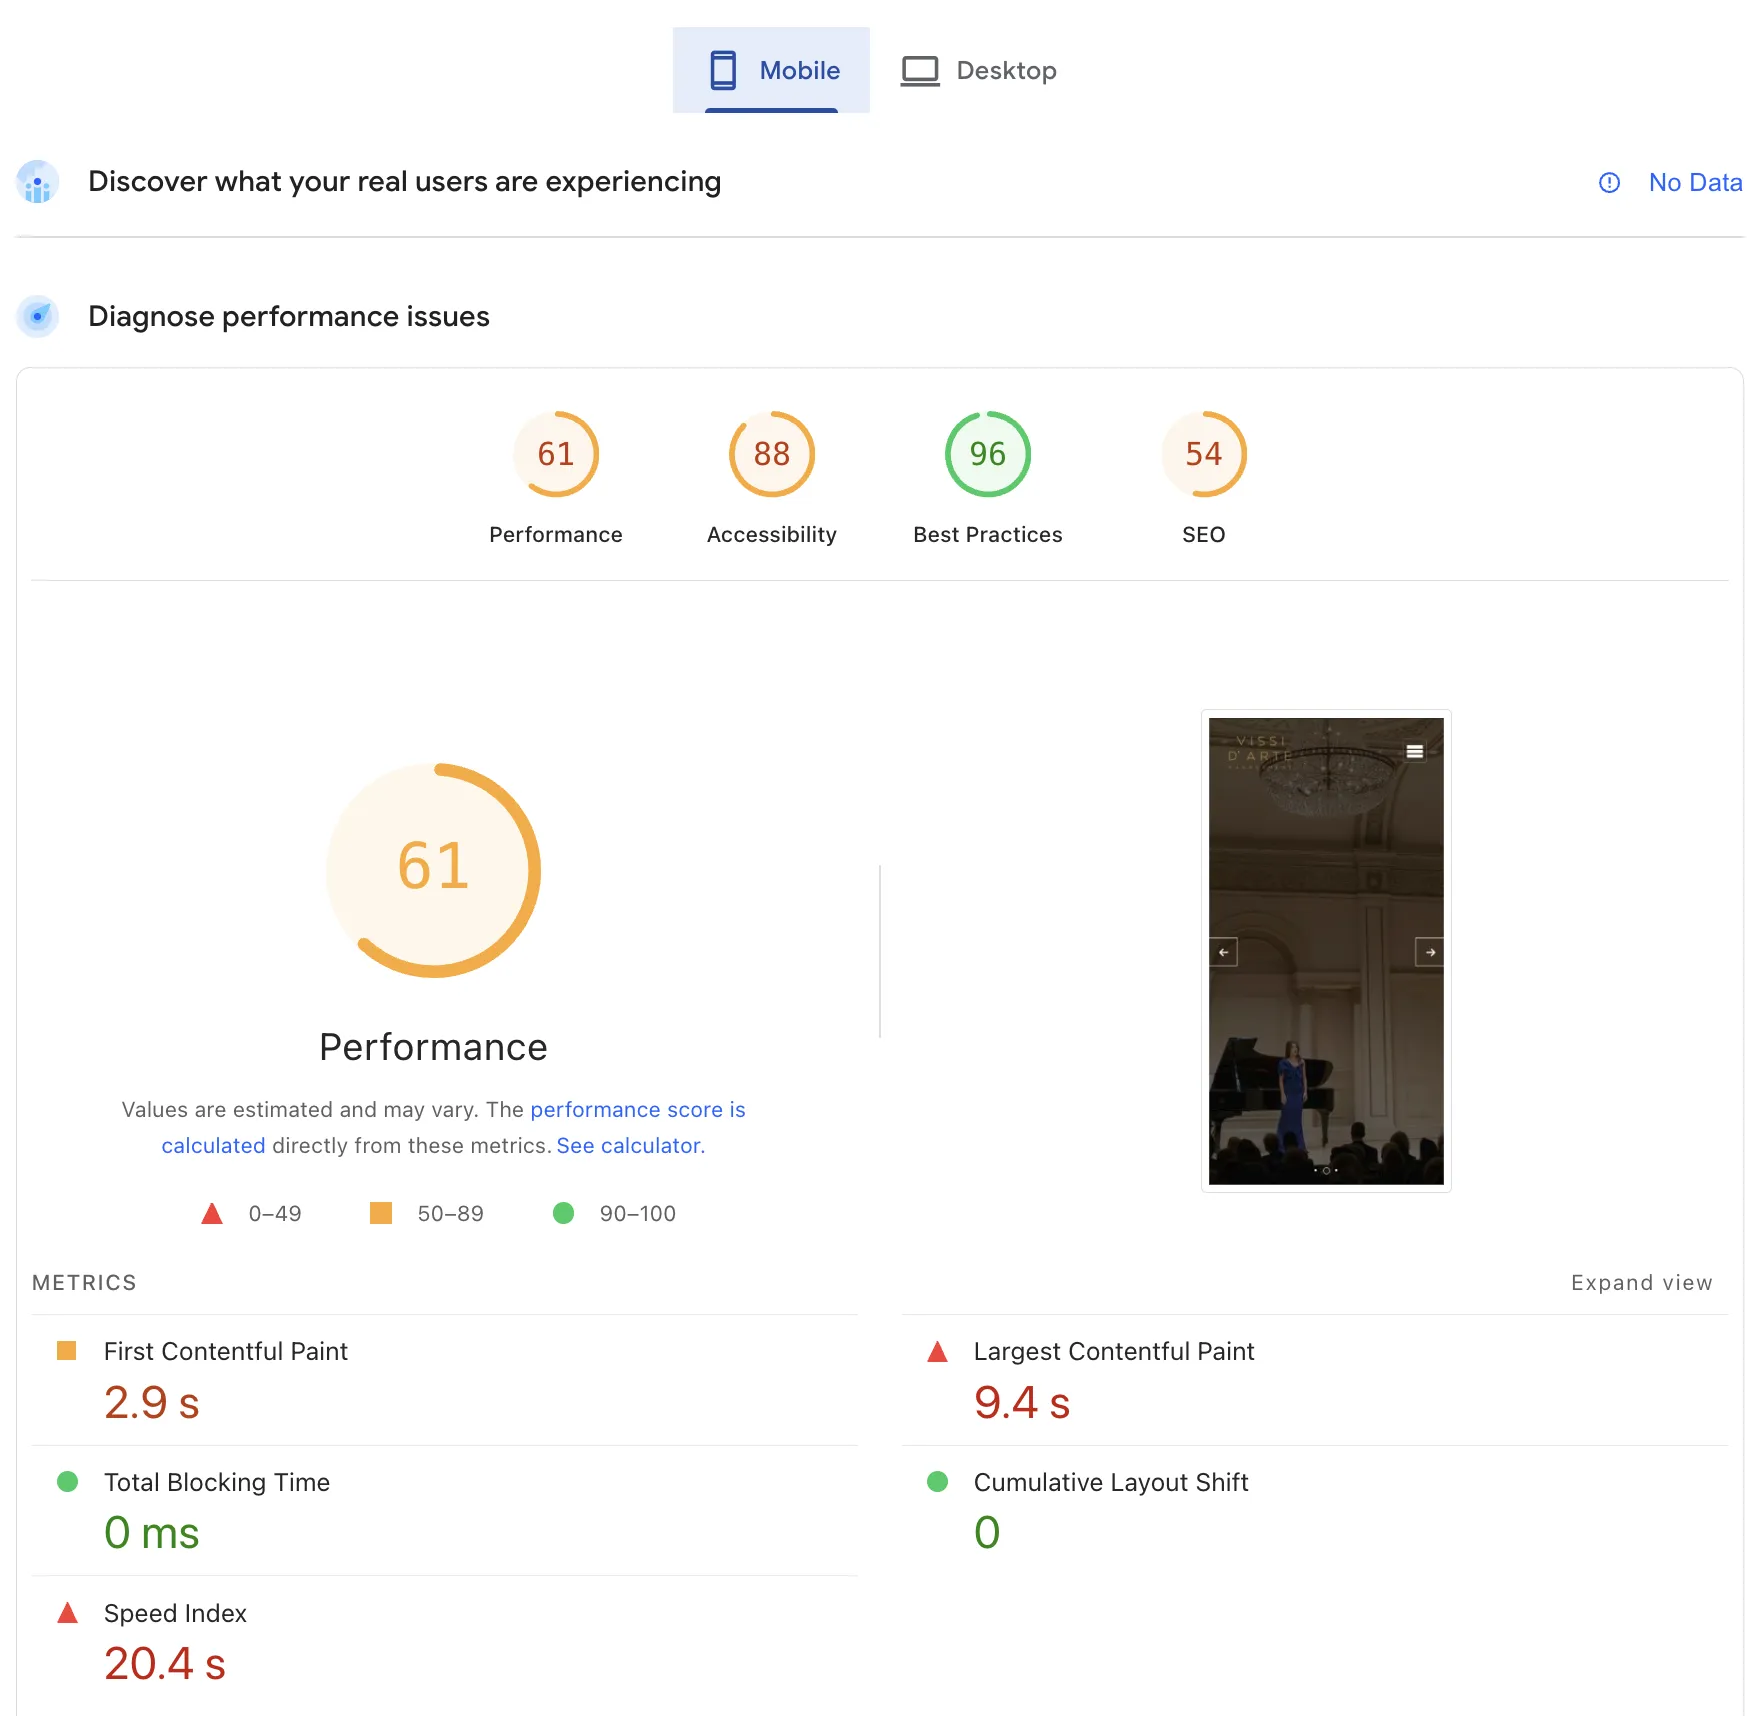Click the Diagnose performance issues compass icon

coord(37,316)
